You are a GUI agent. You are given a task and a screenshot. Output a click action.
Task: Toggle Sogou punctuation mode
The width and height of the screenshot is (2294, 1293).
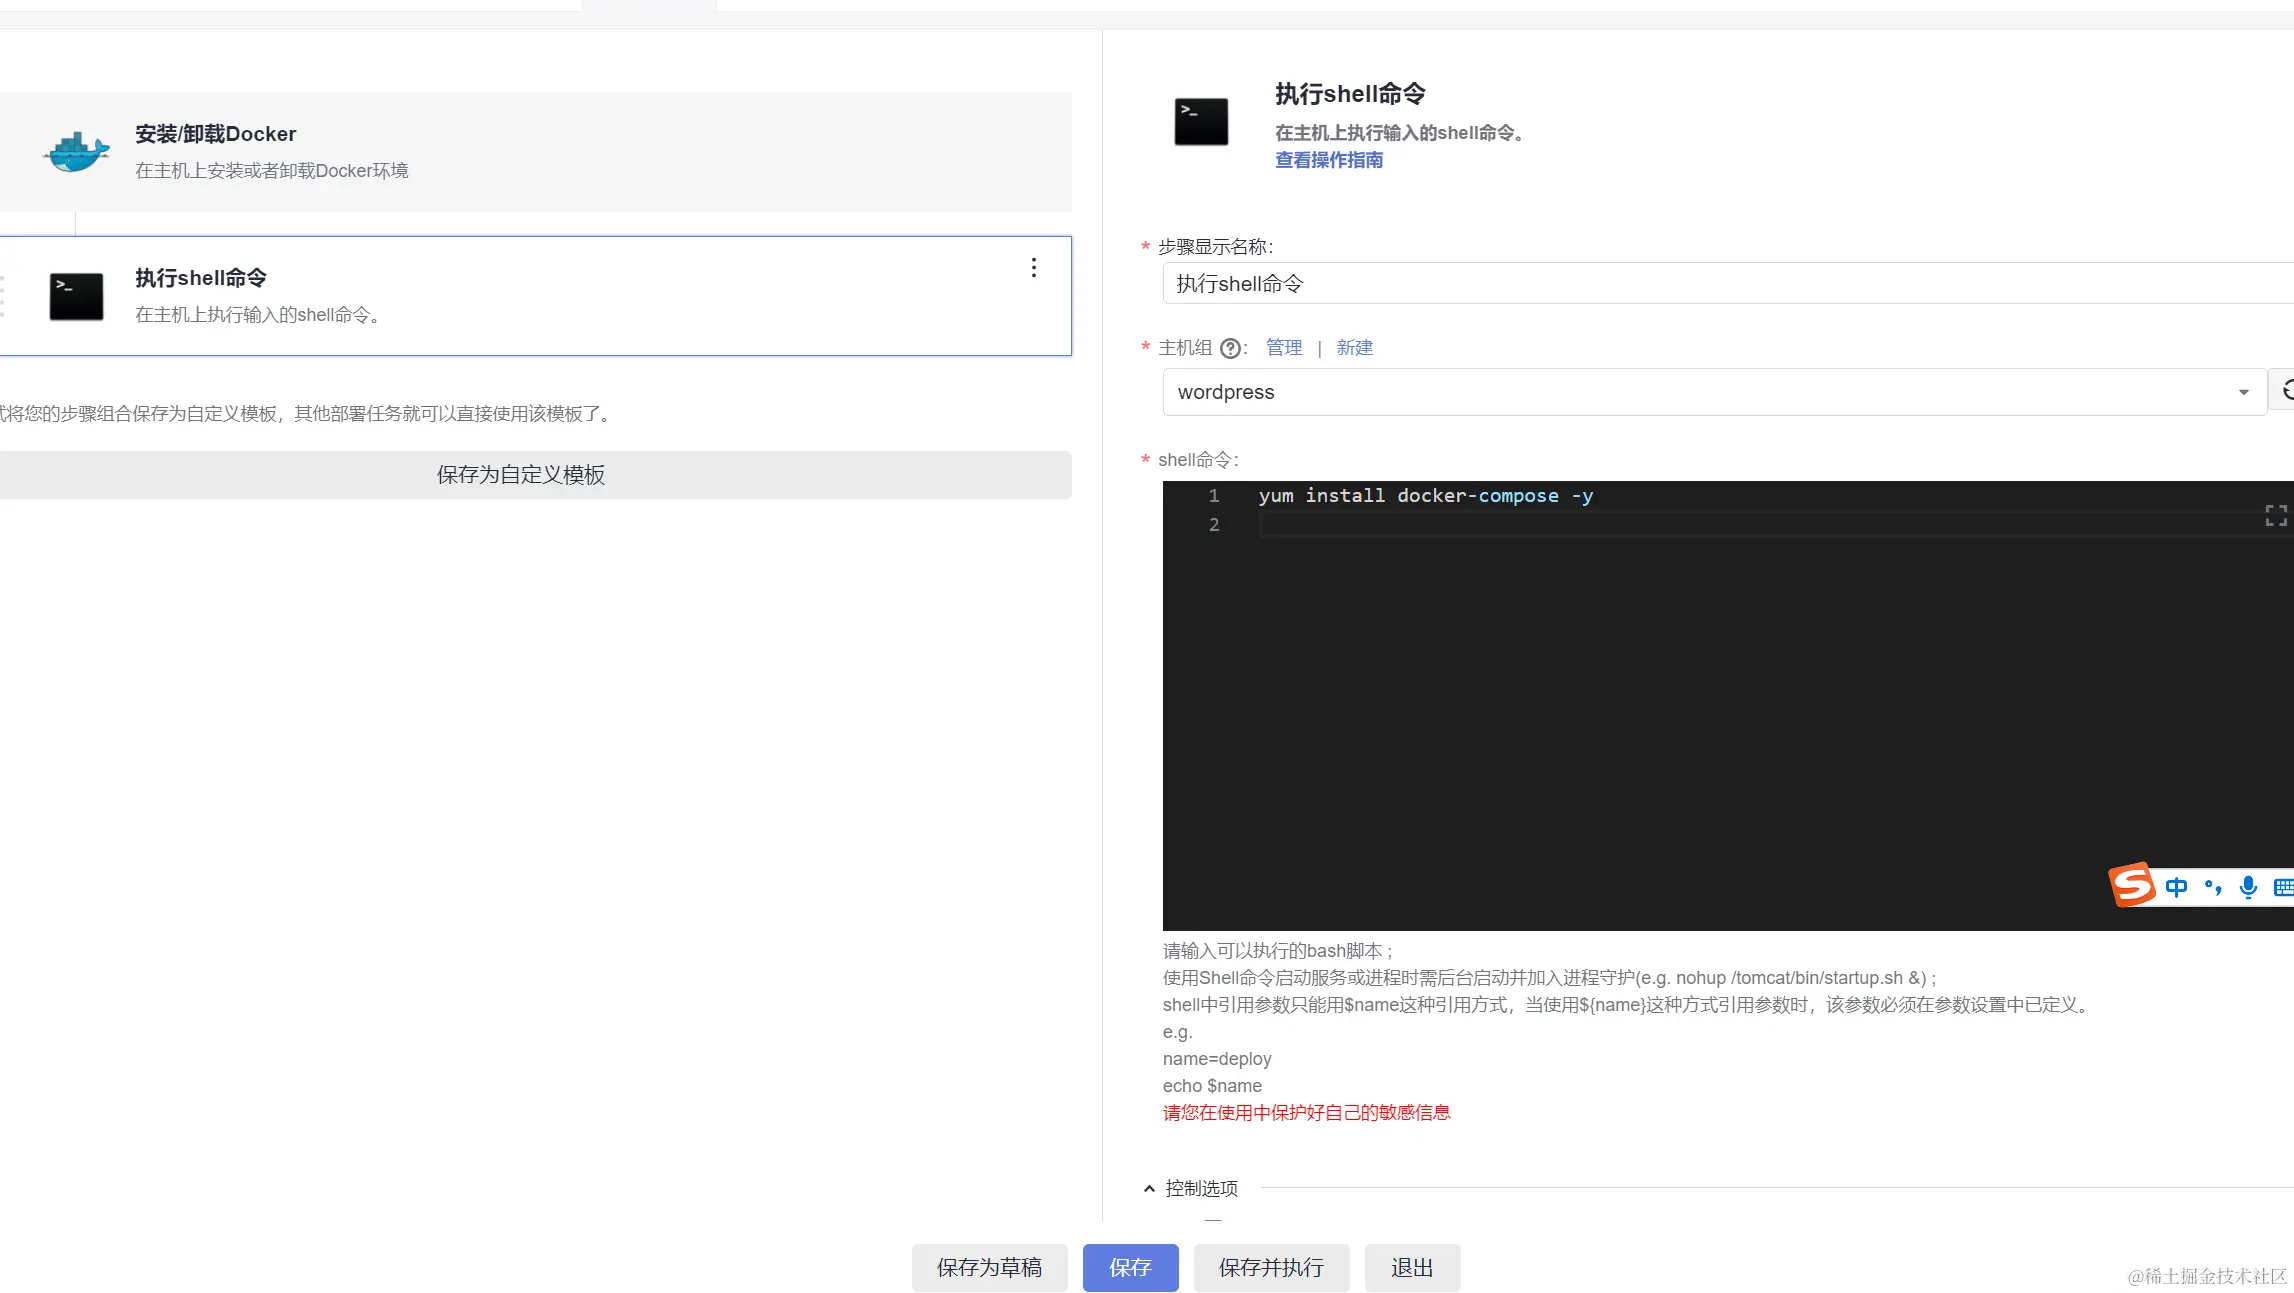coord(2212,887)
